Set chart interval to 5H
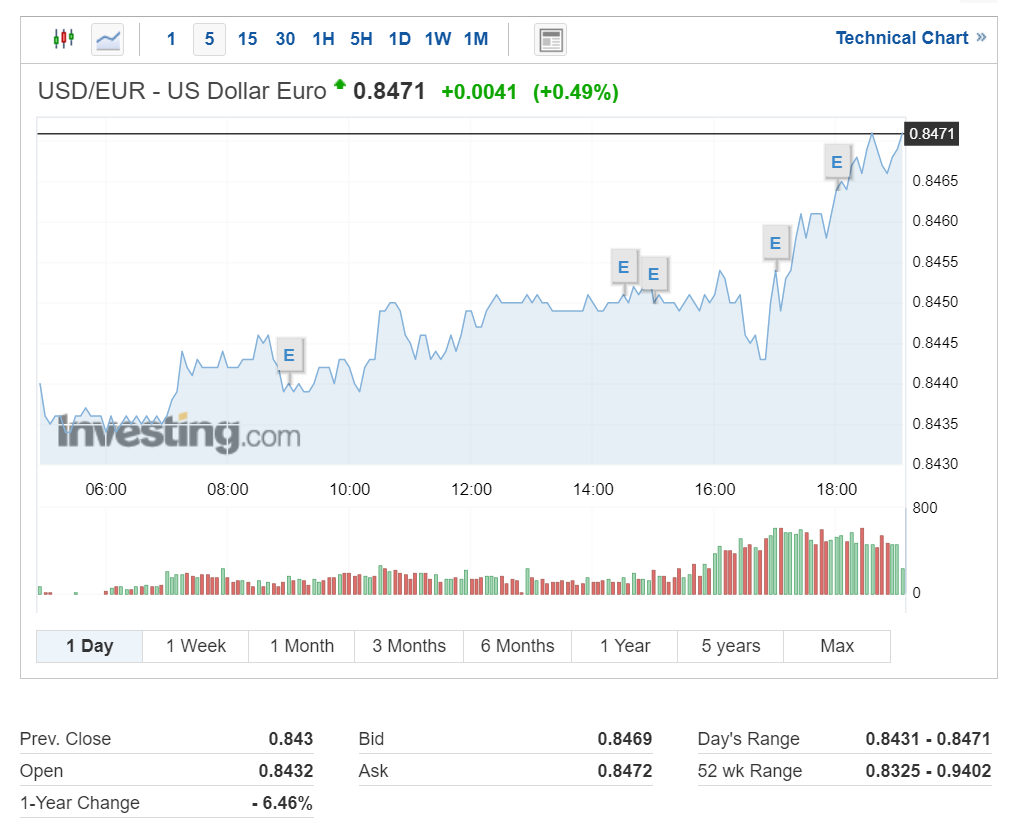The height and width of the screenshot is (827, 1011). coord(361,39)
